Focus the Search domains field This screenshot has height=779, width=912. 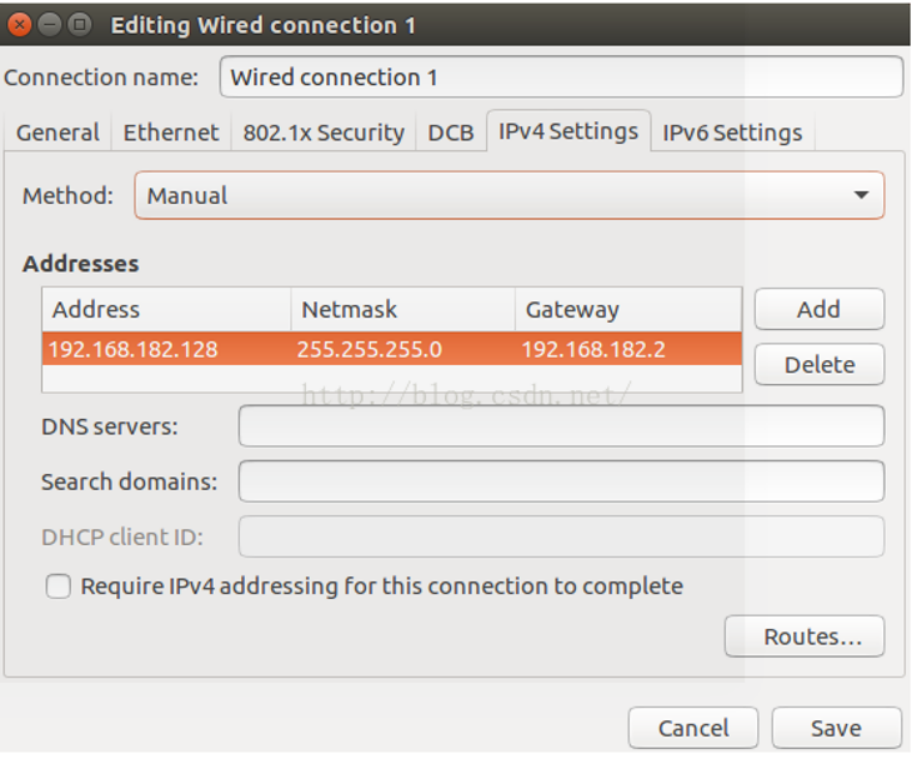[561, 481]
